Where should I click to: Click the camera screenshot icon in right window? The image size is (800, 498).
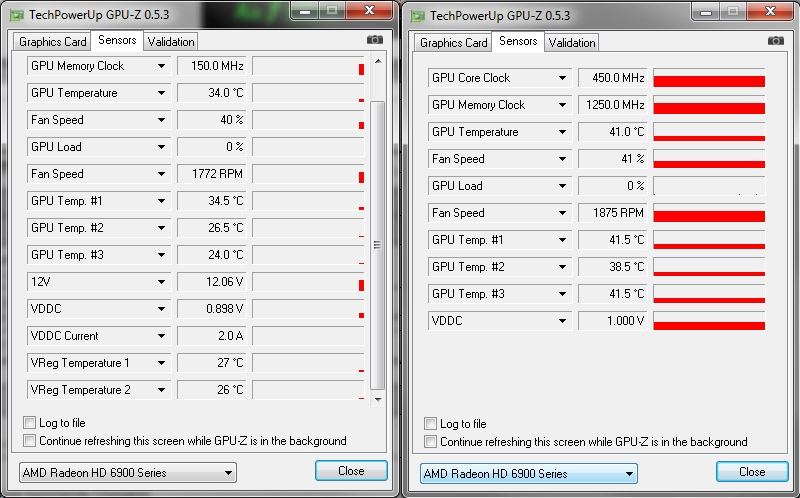click(776, 41)
